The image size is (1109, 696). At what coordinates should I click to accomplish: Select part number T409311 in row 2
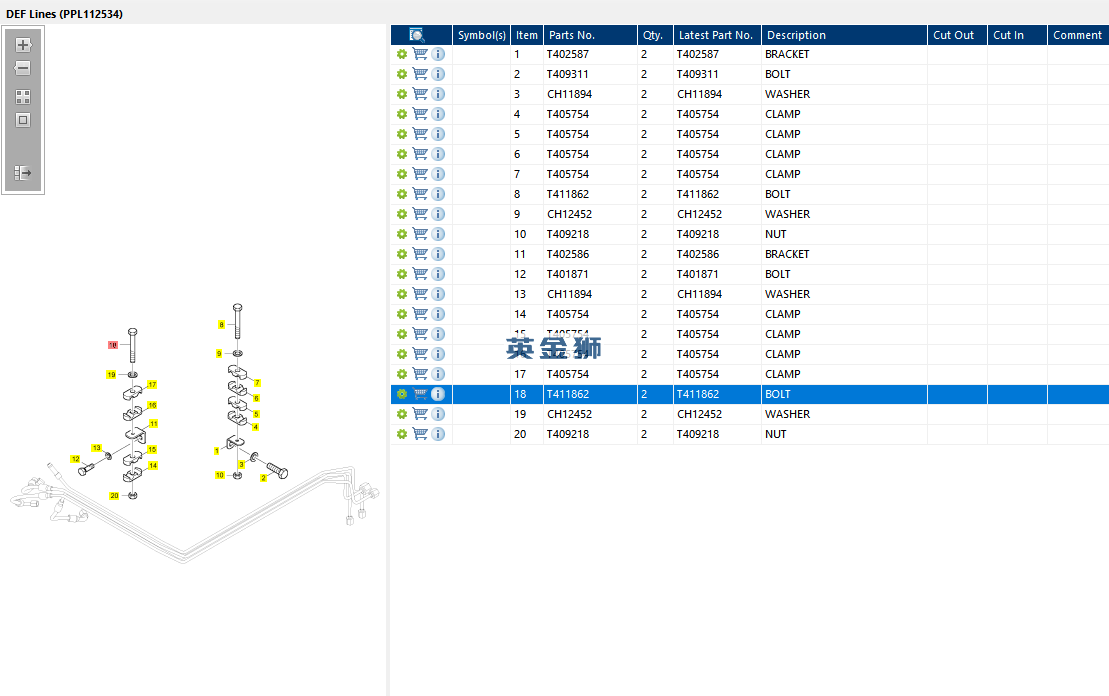[568, 74]
